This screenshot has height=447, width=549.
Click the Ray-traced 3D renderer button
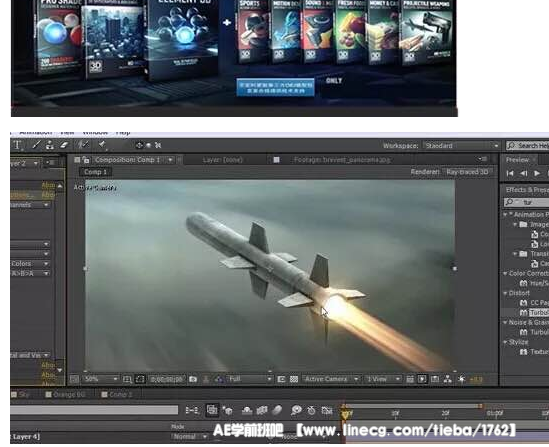(x=467, y=172)
